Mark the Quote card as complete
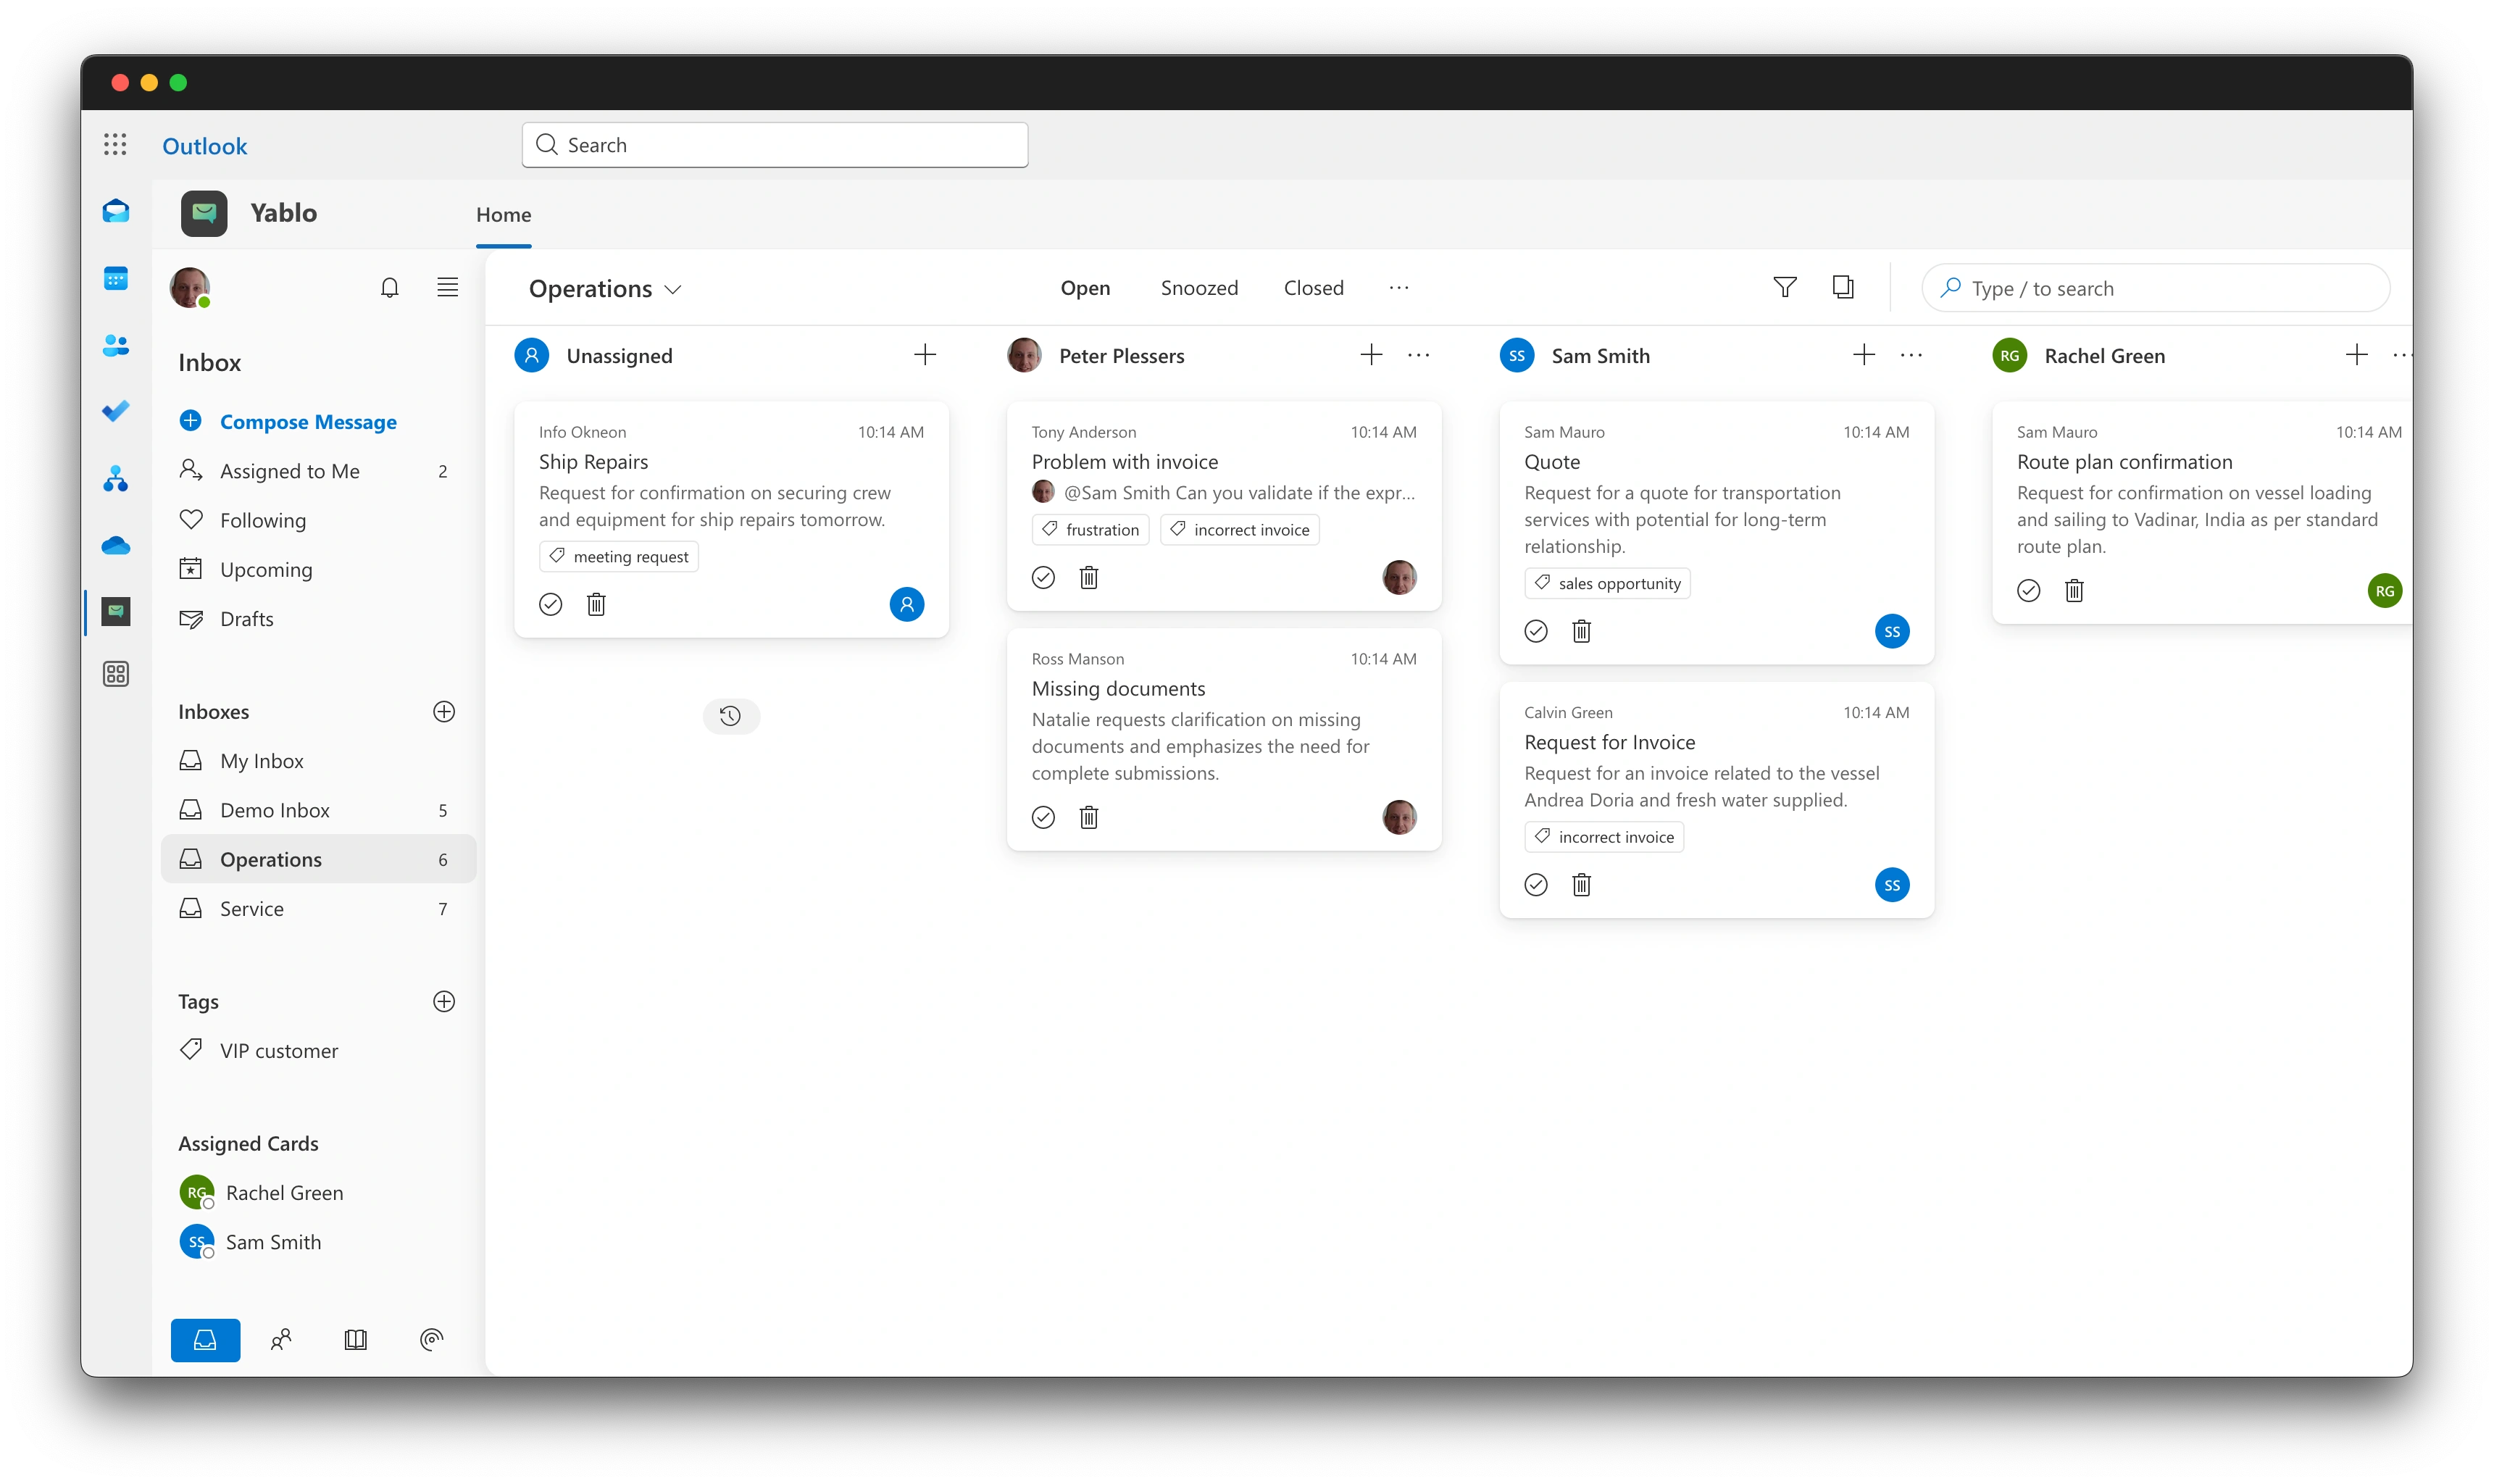Viewport: 2494px width, 1484px height. 1535,631
